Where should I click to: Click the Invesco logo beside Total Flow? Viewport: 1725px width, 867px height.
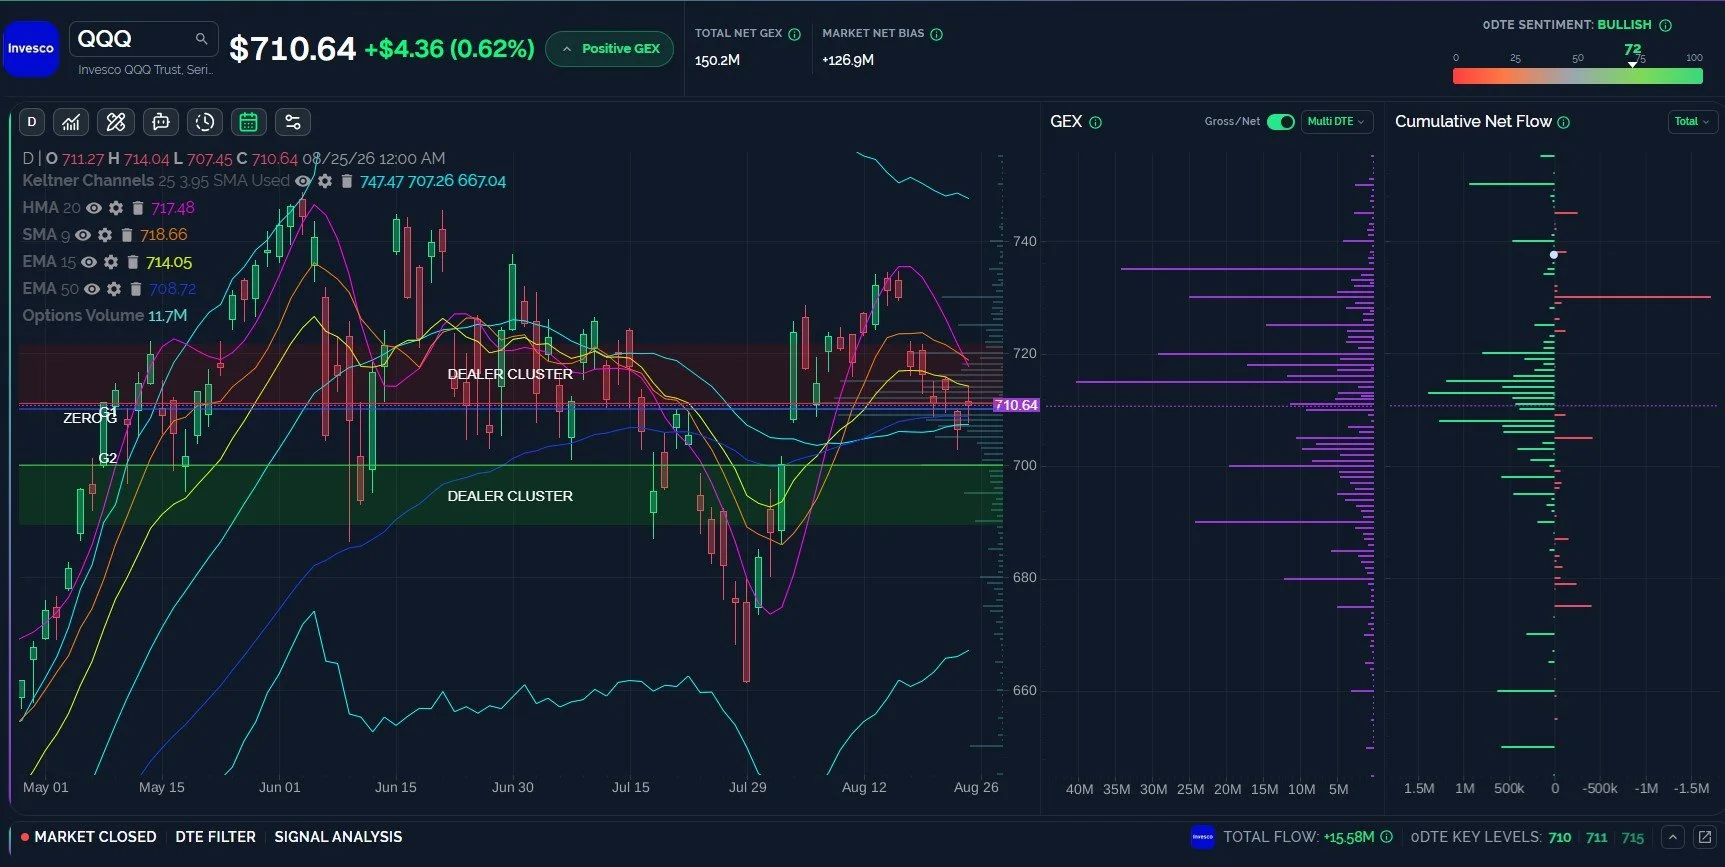pos(1203,837)
